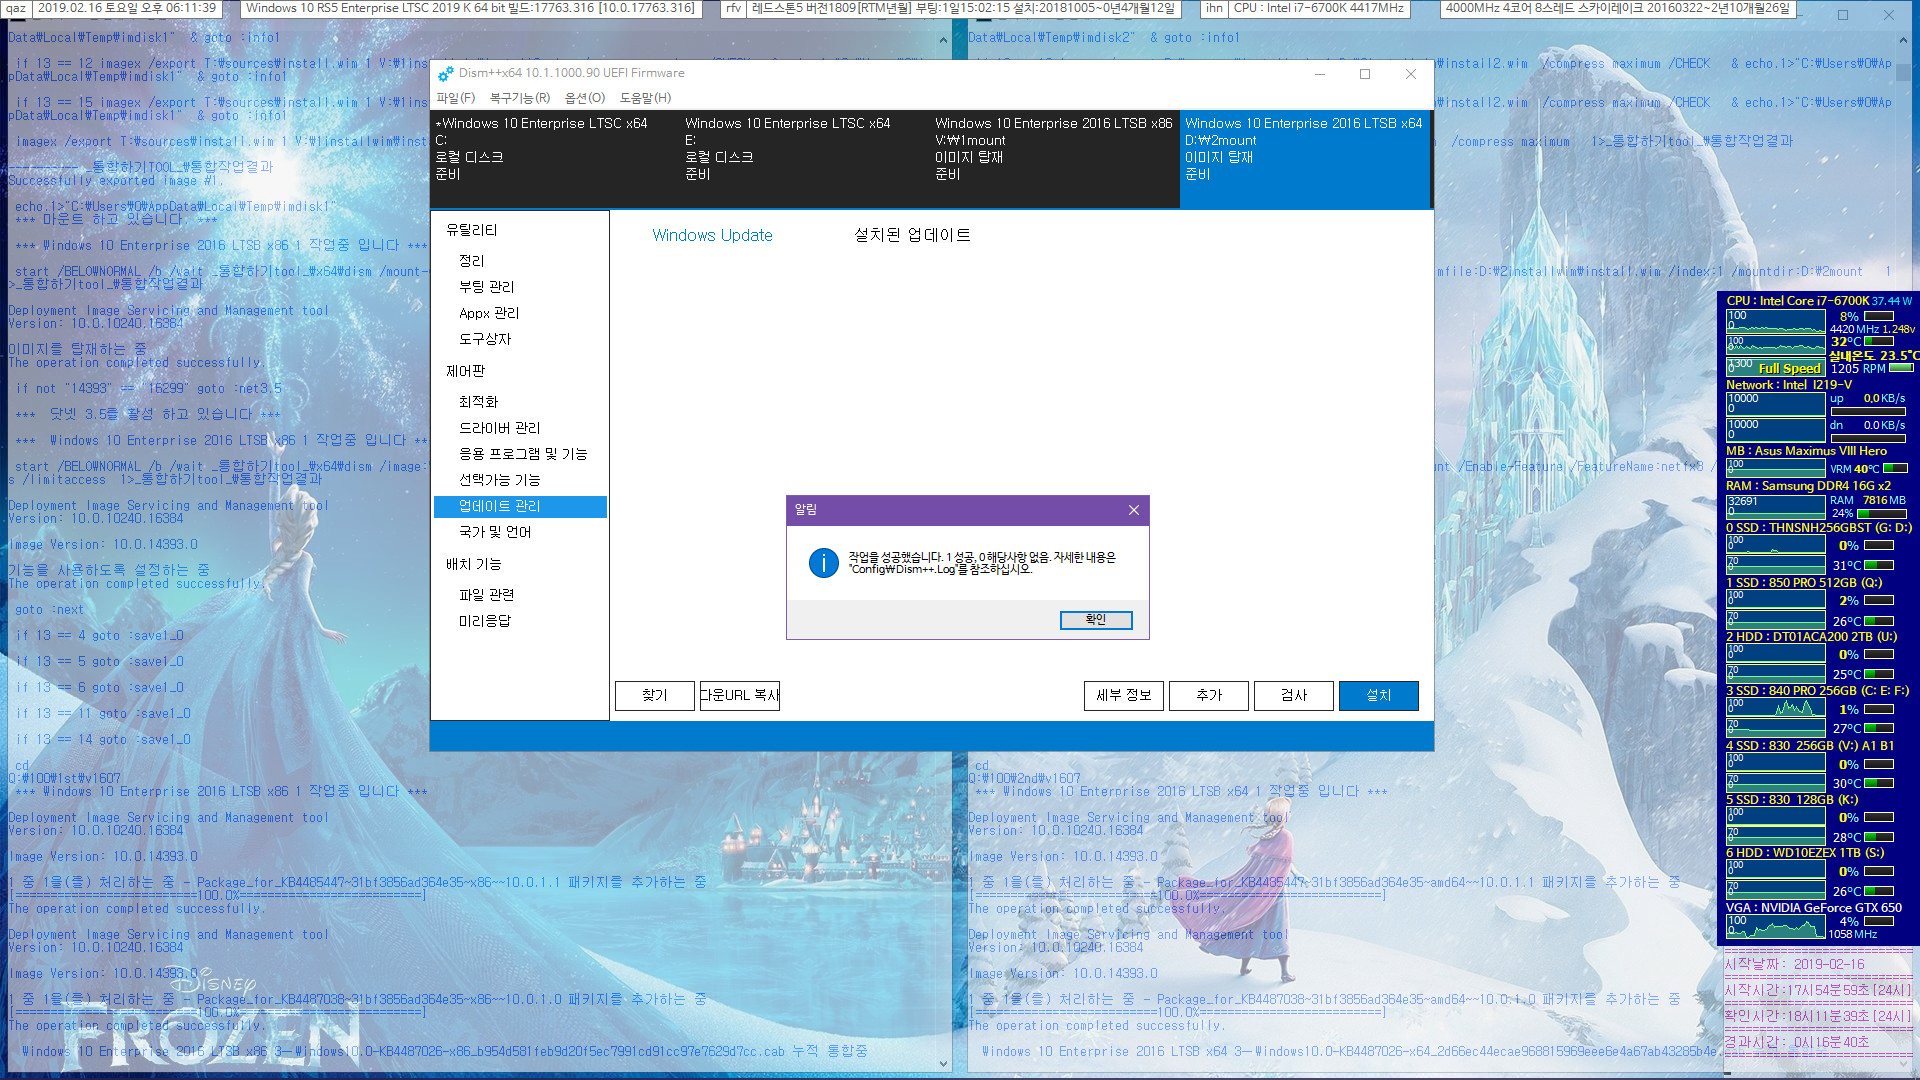Select 업데이트 관리 in the sidebar
The image size is (1920, 1080).
(x=520, y=506)
